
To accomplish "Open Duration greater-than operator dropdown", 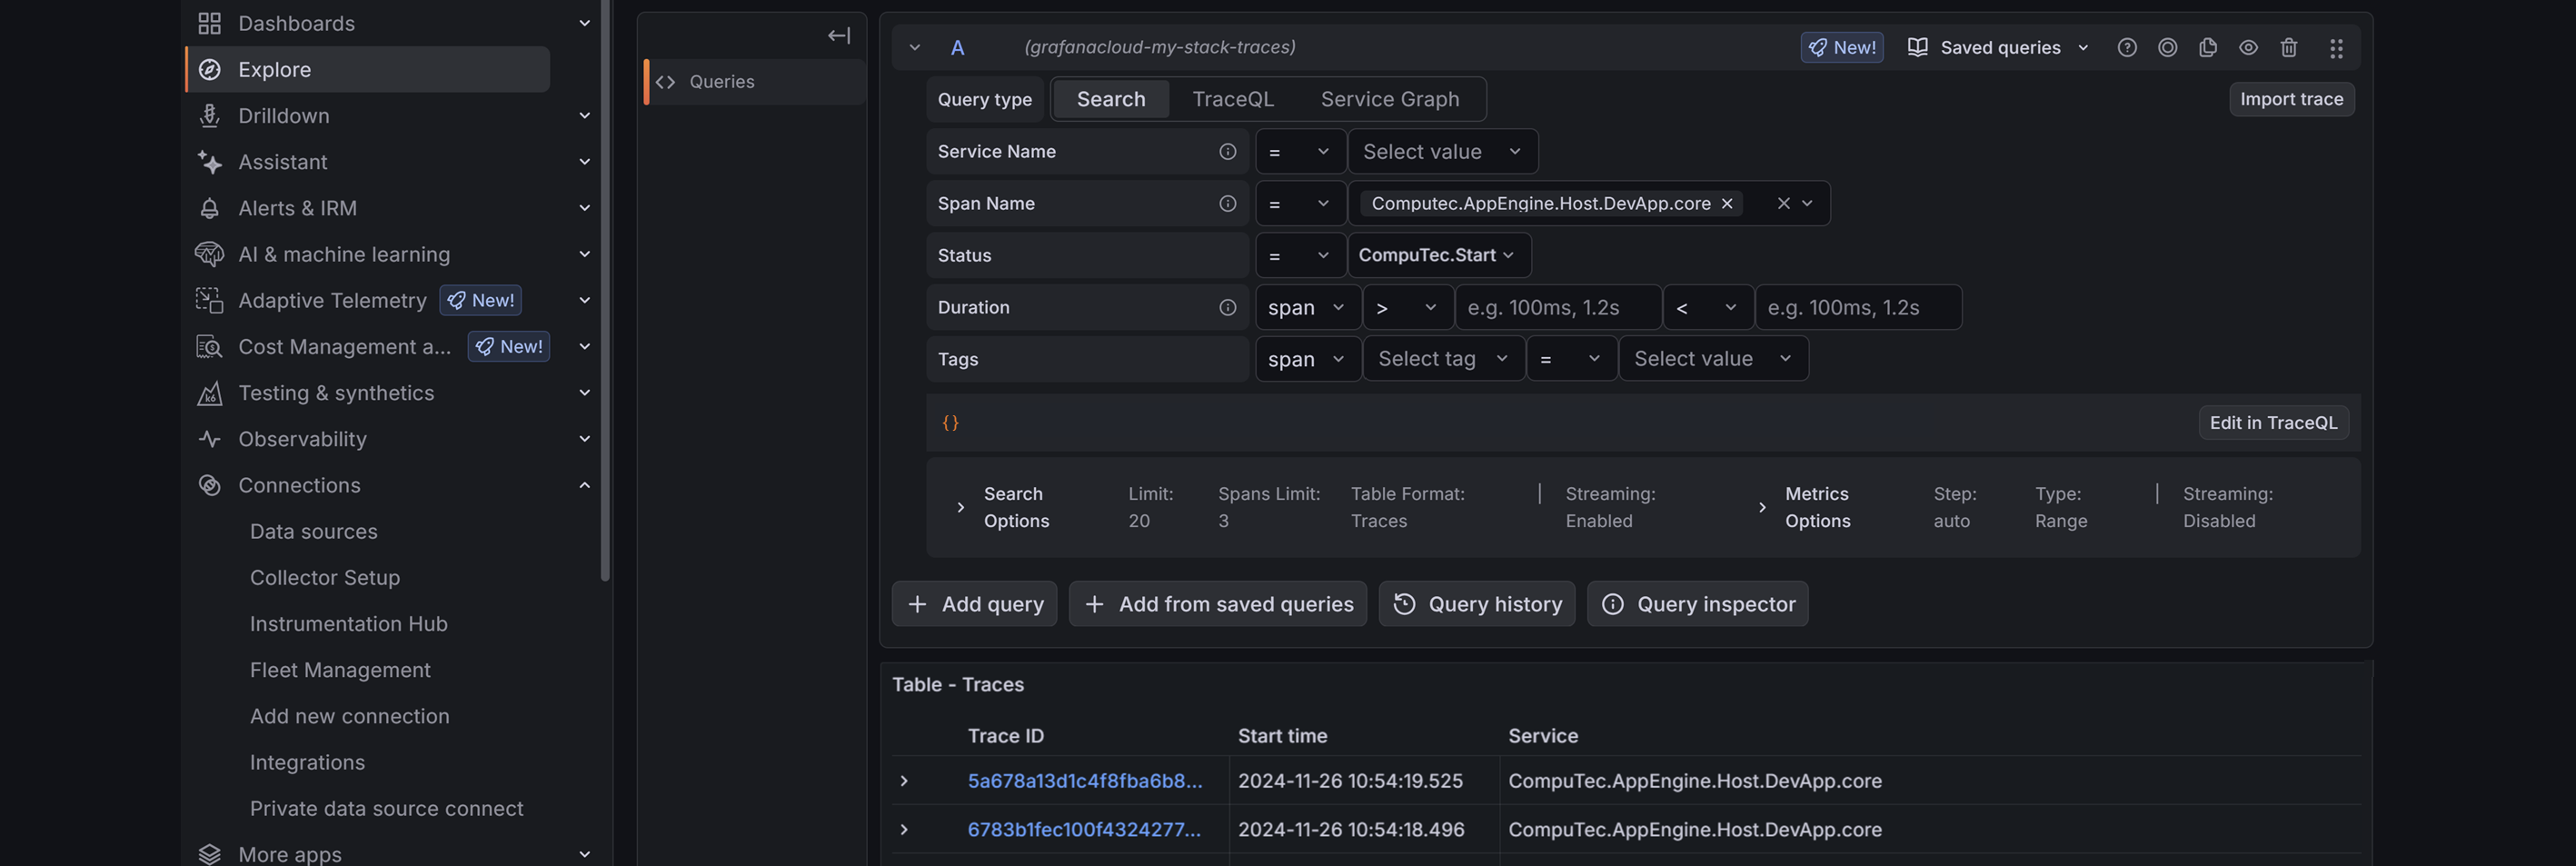I will 1408,307.
